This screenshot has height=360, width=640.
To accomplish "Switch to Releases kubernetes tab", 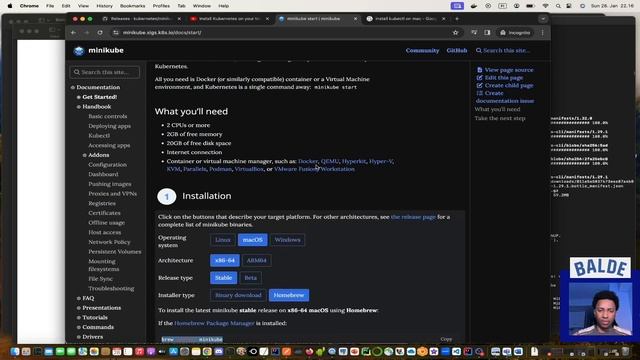I will tap(141, 19).
